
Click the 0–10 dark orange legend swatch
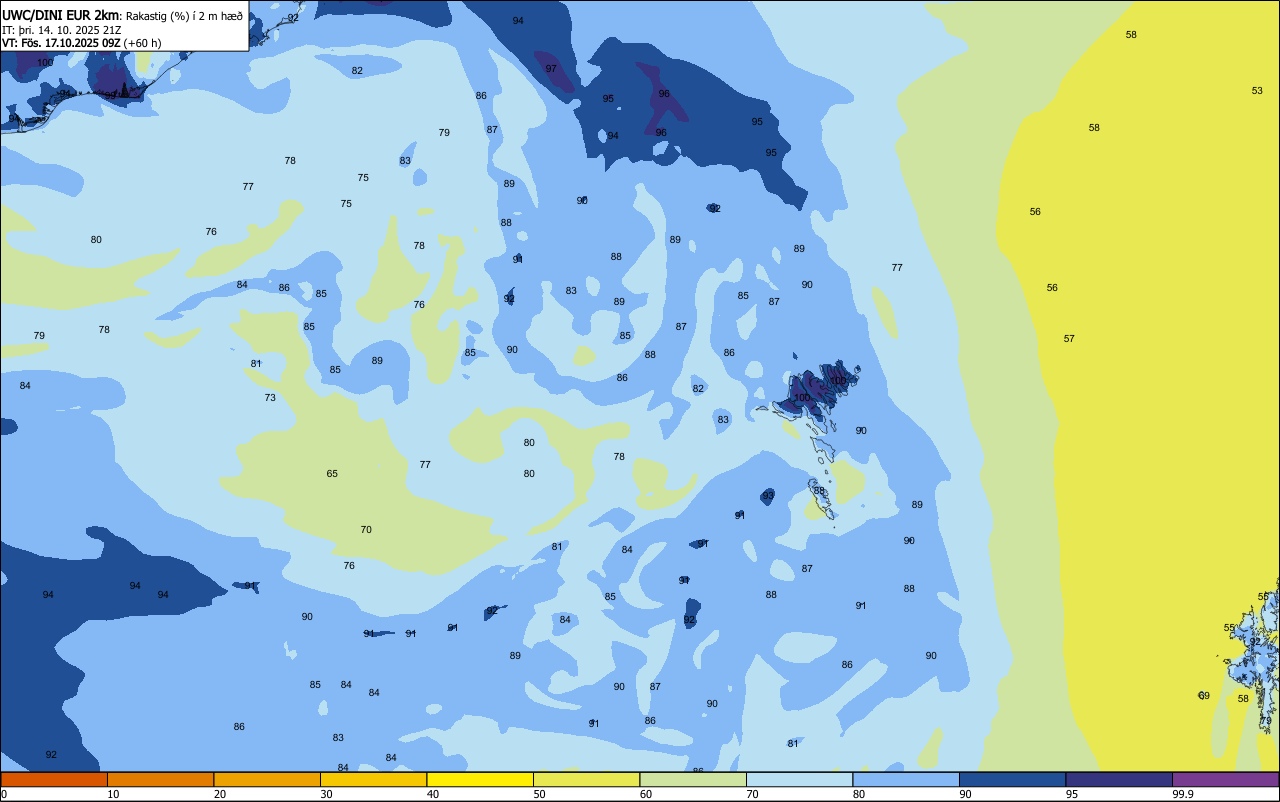point(54,779)
